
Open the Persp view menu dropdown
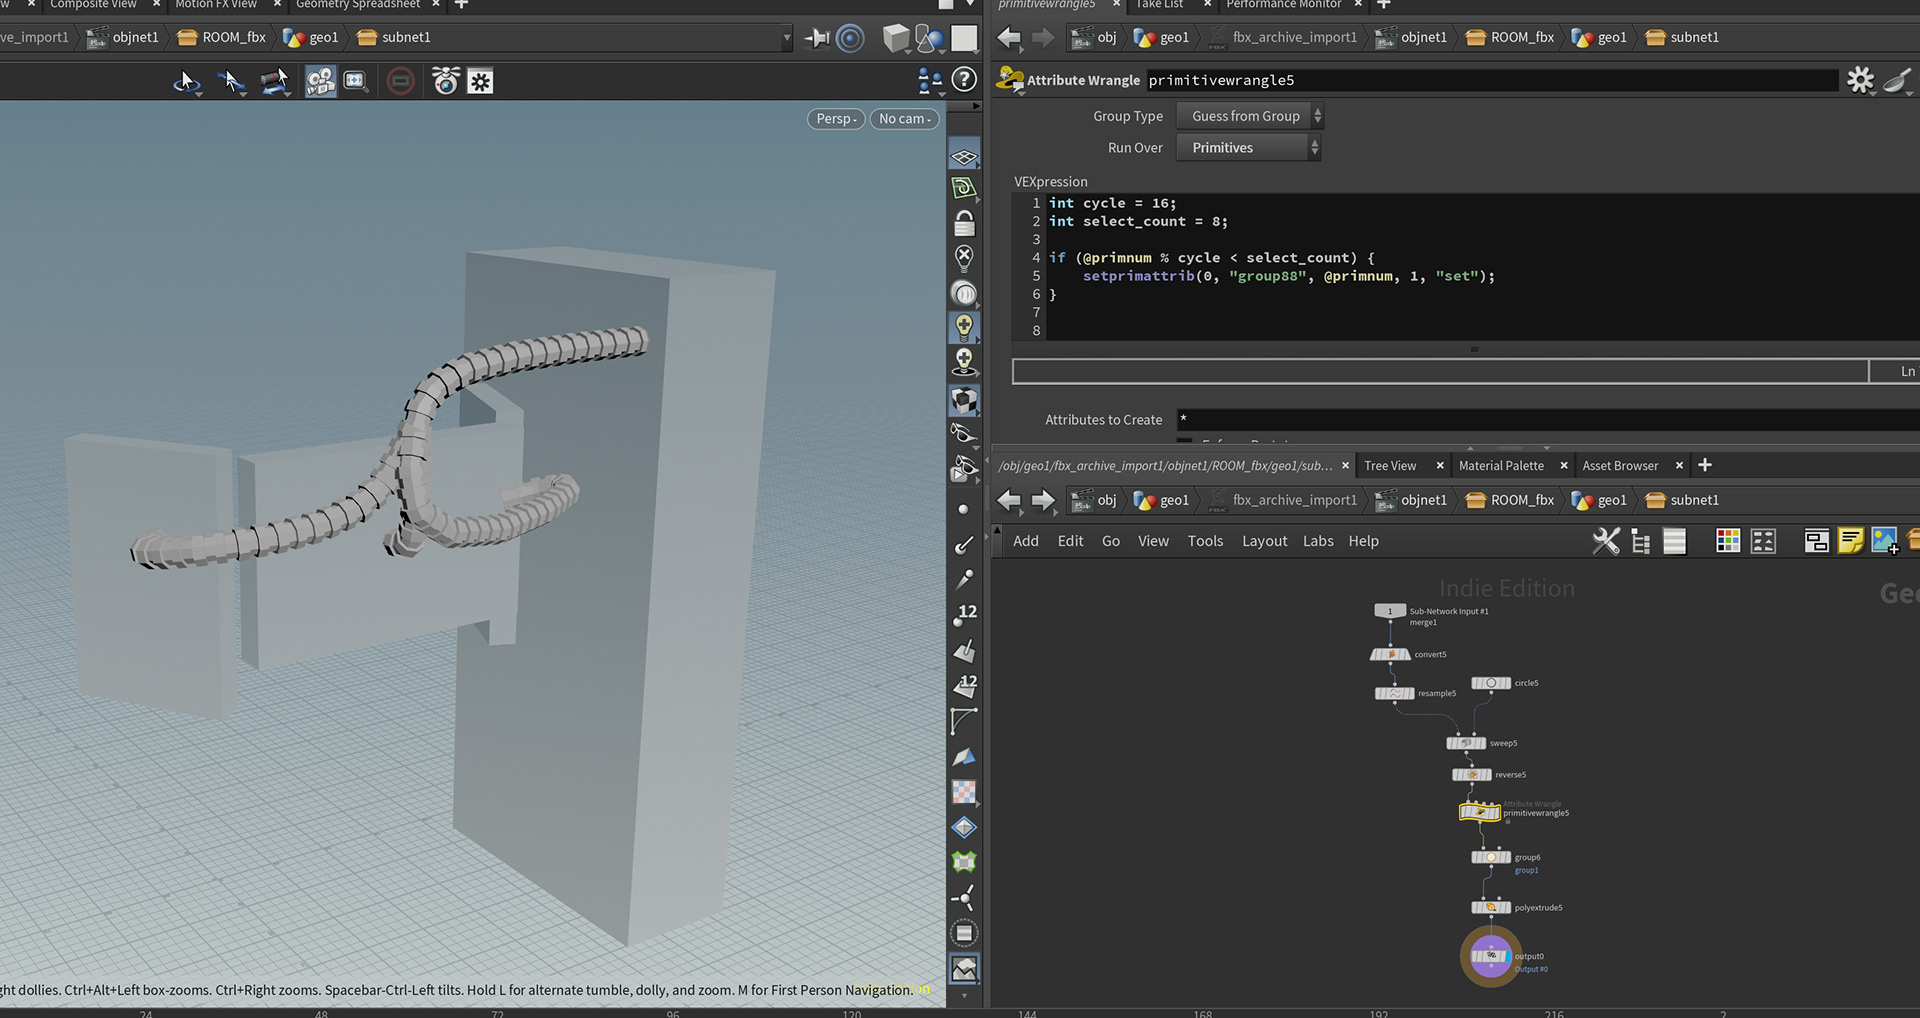coord(835,119)
